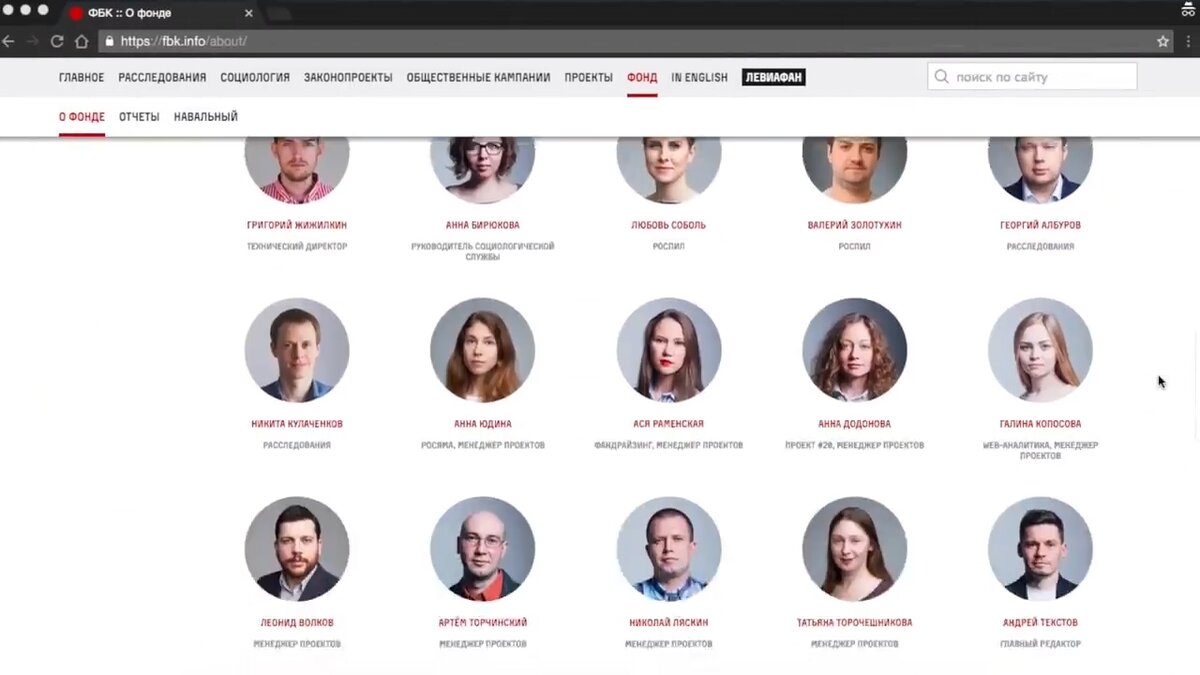This screenshot has height=675, width=1200.
Task: Bookmark page with the star icon
Action: coord(1163,41)
